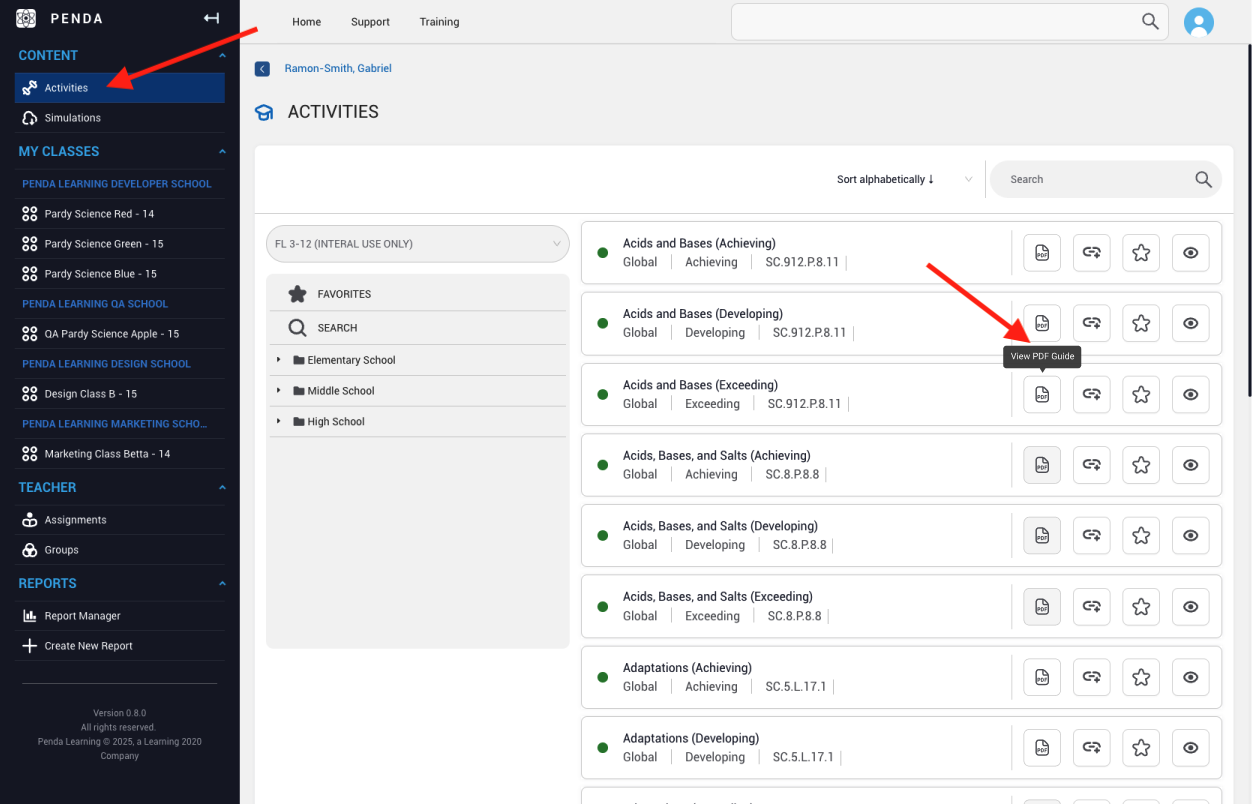The image size is (1260, 804).
Task: Click link icon for Acids, Bases, and Salts (Exceeding)
Action: click(1091, 606)
